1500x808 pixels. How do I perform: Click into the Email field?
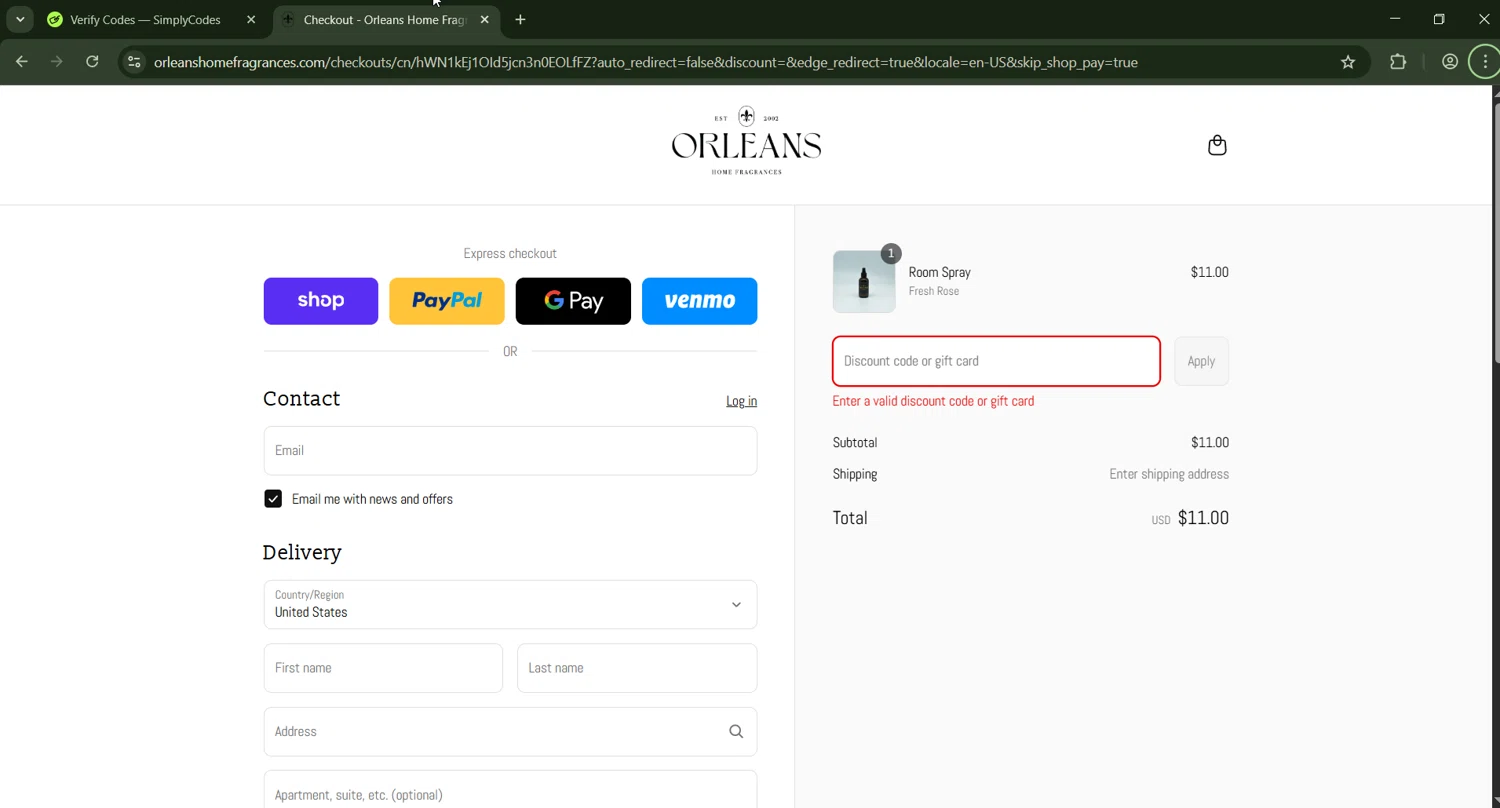point(510,451)
